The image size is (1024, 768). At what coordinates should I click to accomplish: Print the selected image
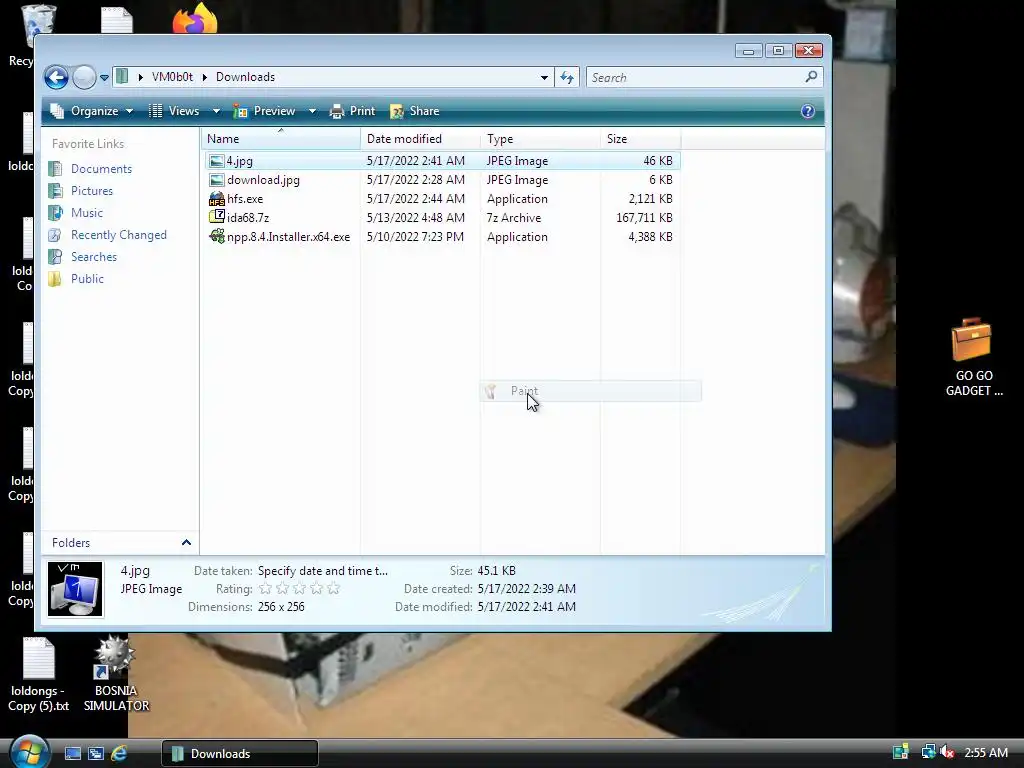(x=353, y=111)
